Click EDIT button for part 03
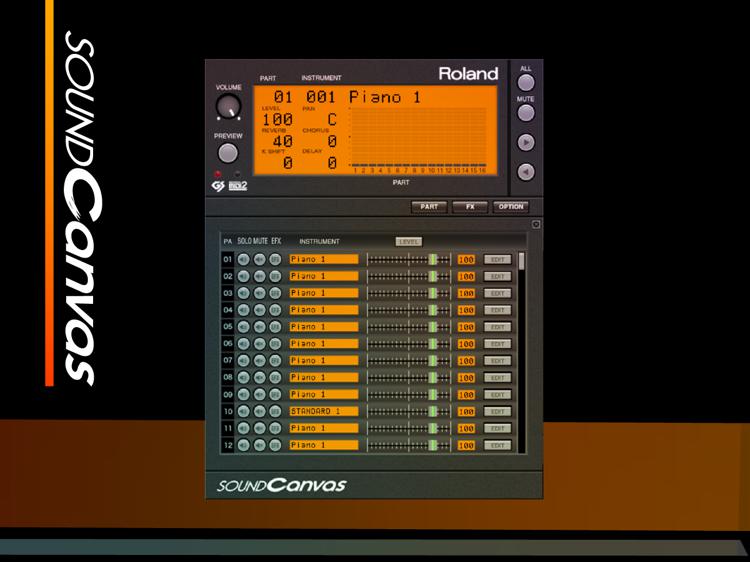Image resolution: width=750 pixels, height=562 pixels. coord(497,293)
